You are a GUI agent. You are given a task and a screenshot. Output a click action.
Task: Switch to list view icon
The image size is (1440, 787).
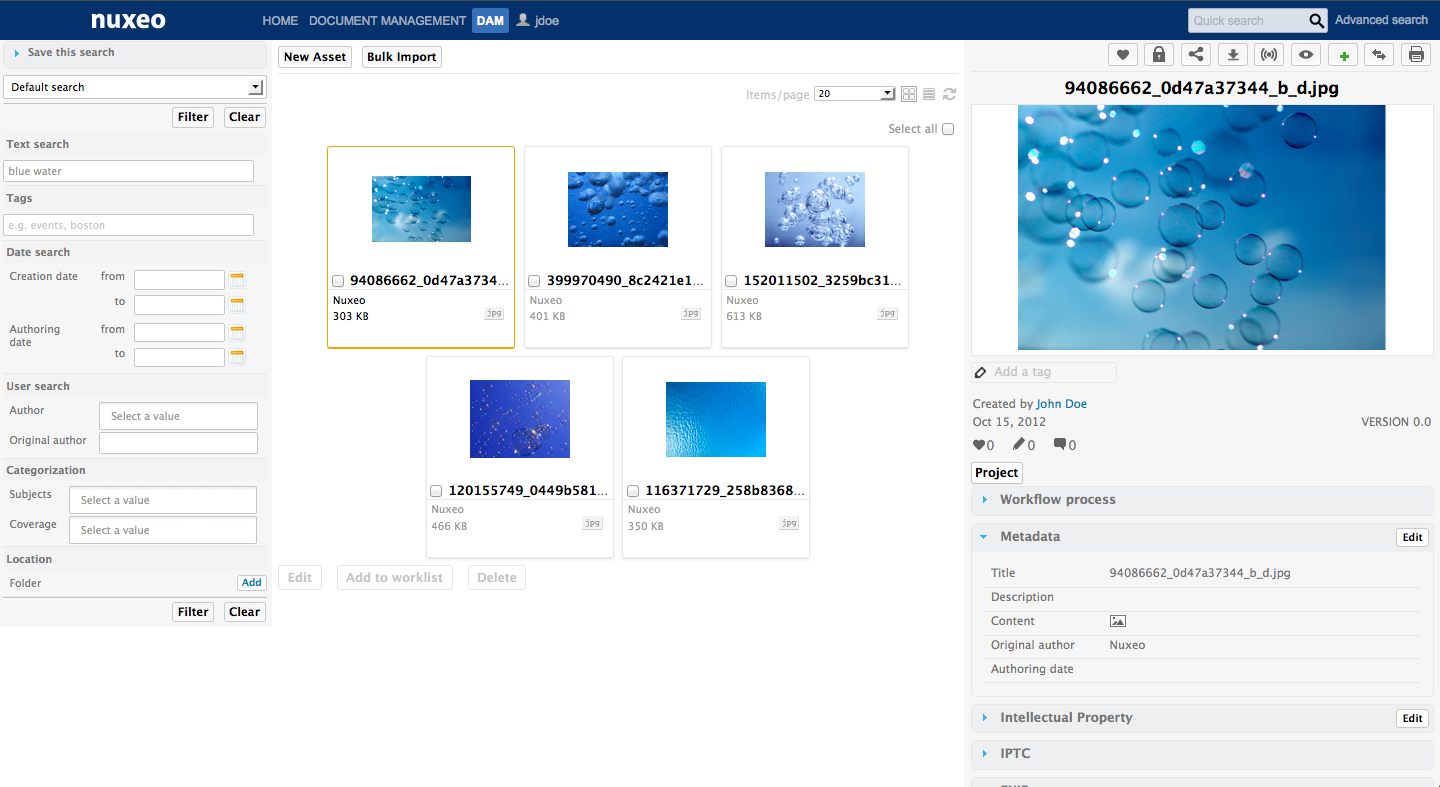929,94
